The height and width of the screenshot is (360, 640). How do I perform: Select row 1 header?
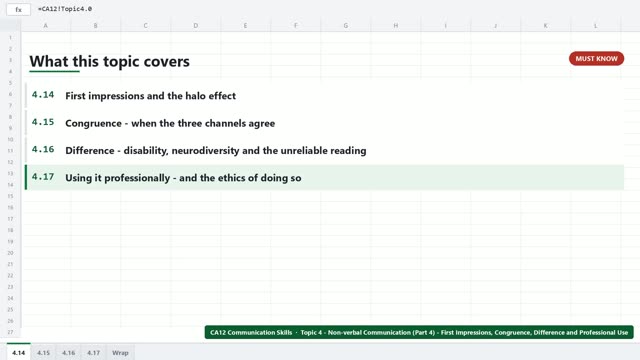[10, 38]
